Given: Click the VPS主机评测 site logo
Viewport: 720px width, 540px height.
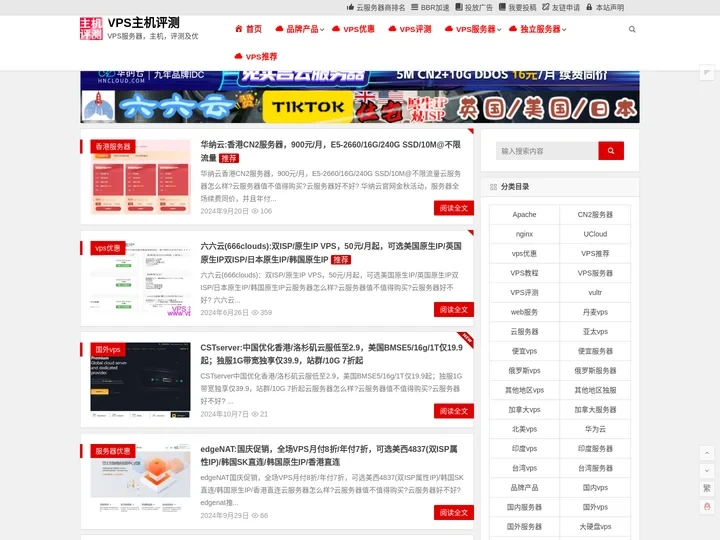Looking at the screenshot, I should [x=91, y=28].
